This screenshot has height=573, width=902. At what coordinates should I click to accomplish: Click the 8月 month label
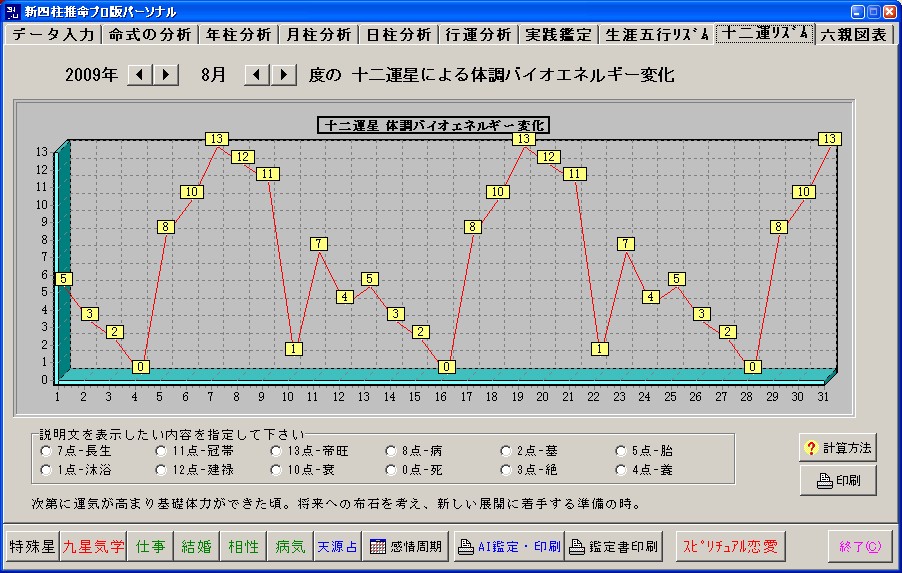(213, 75)
